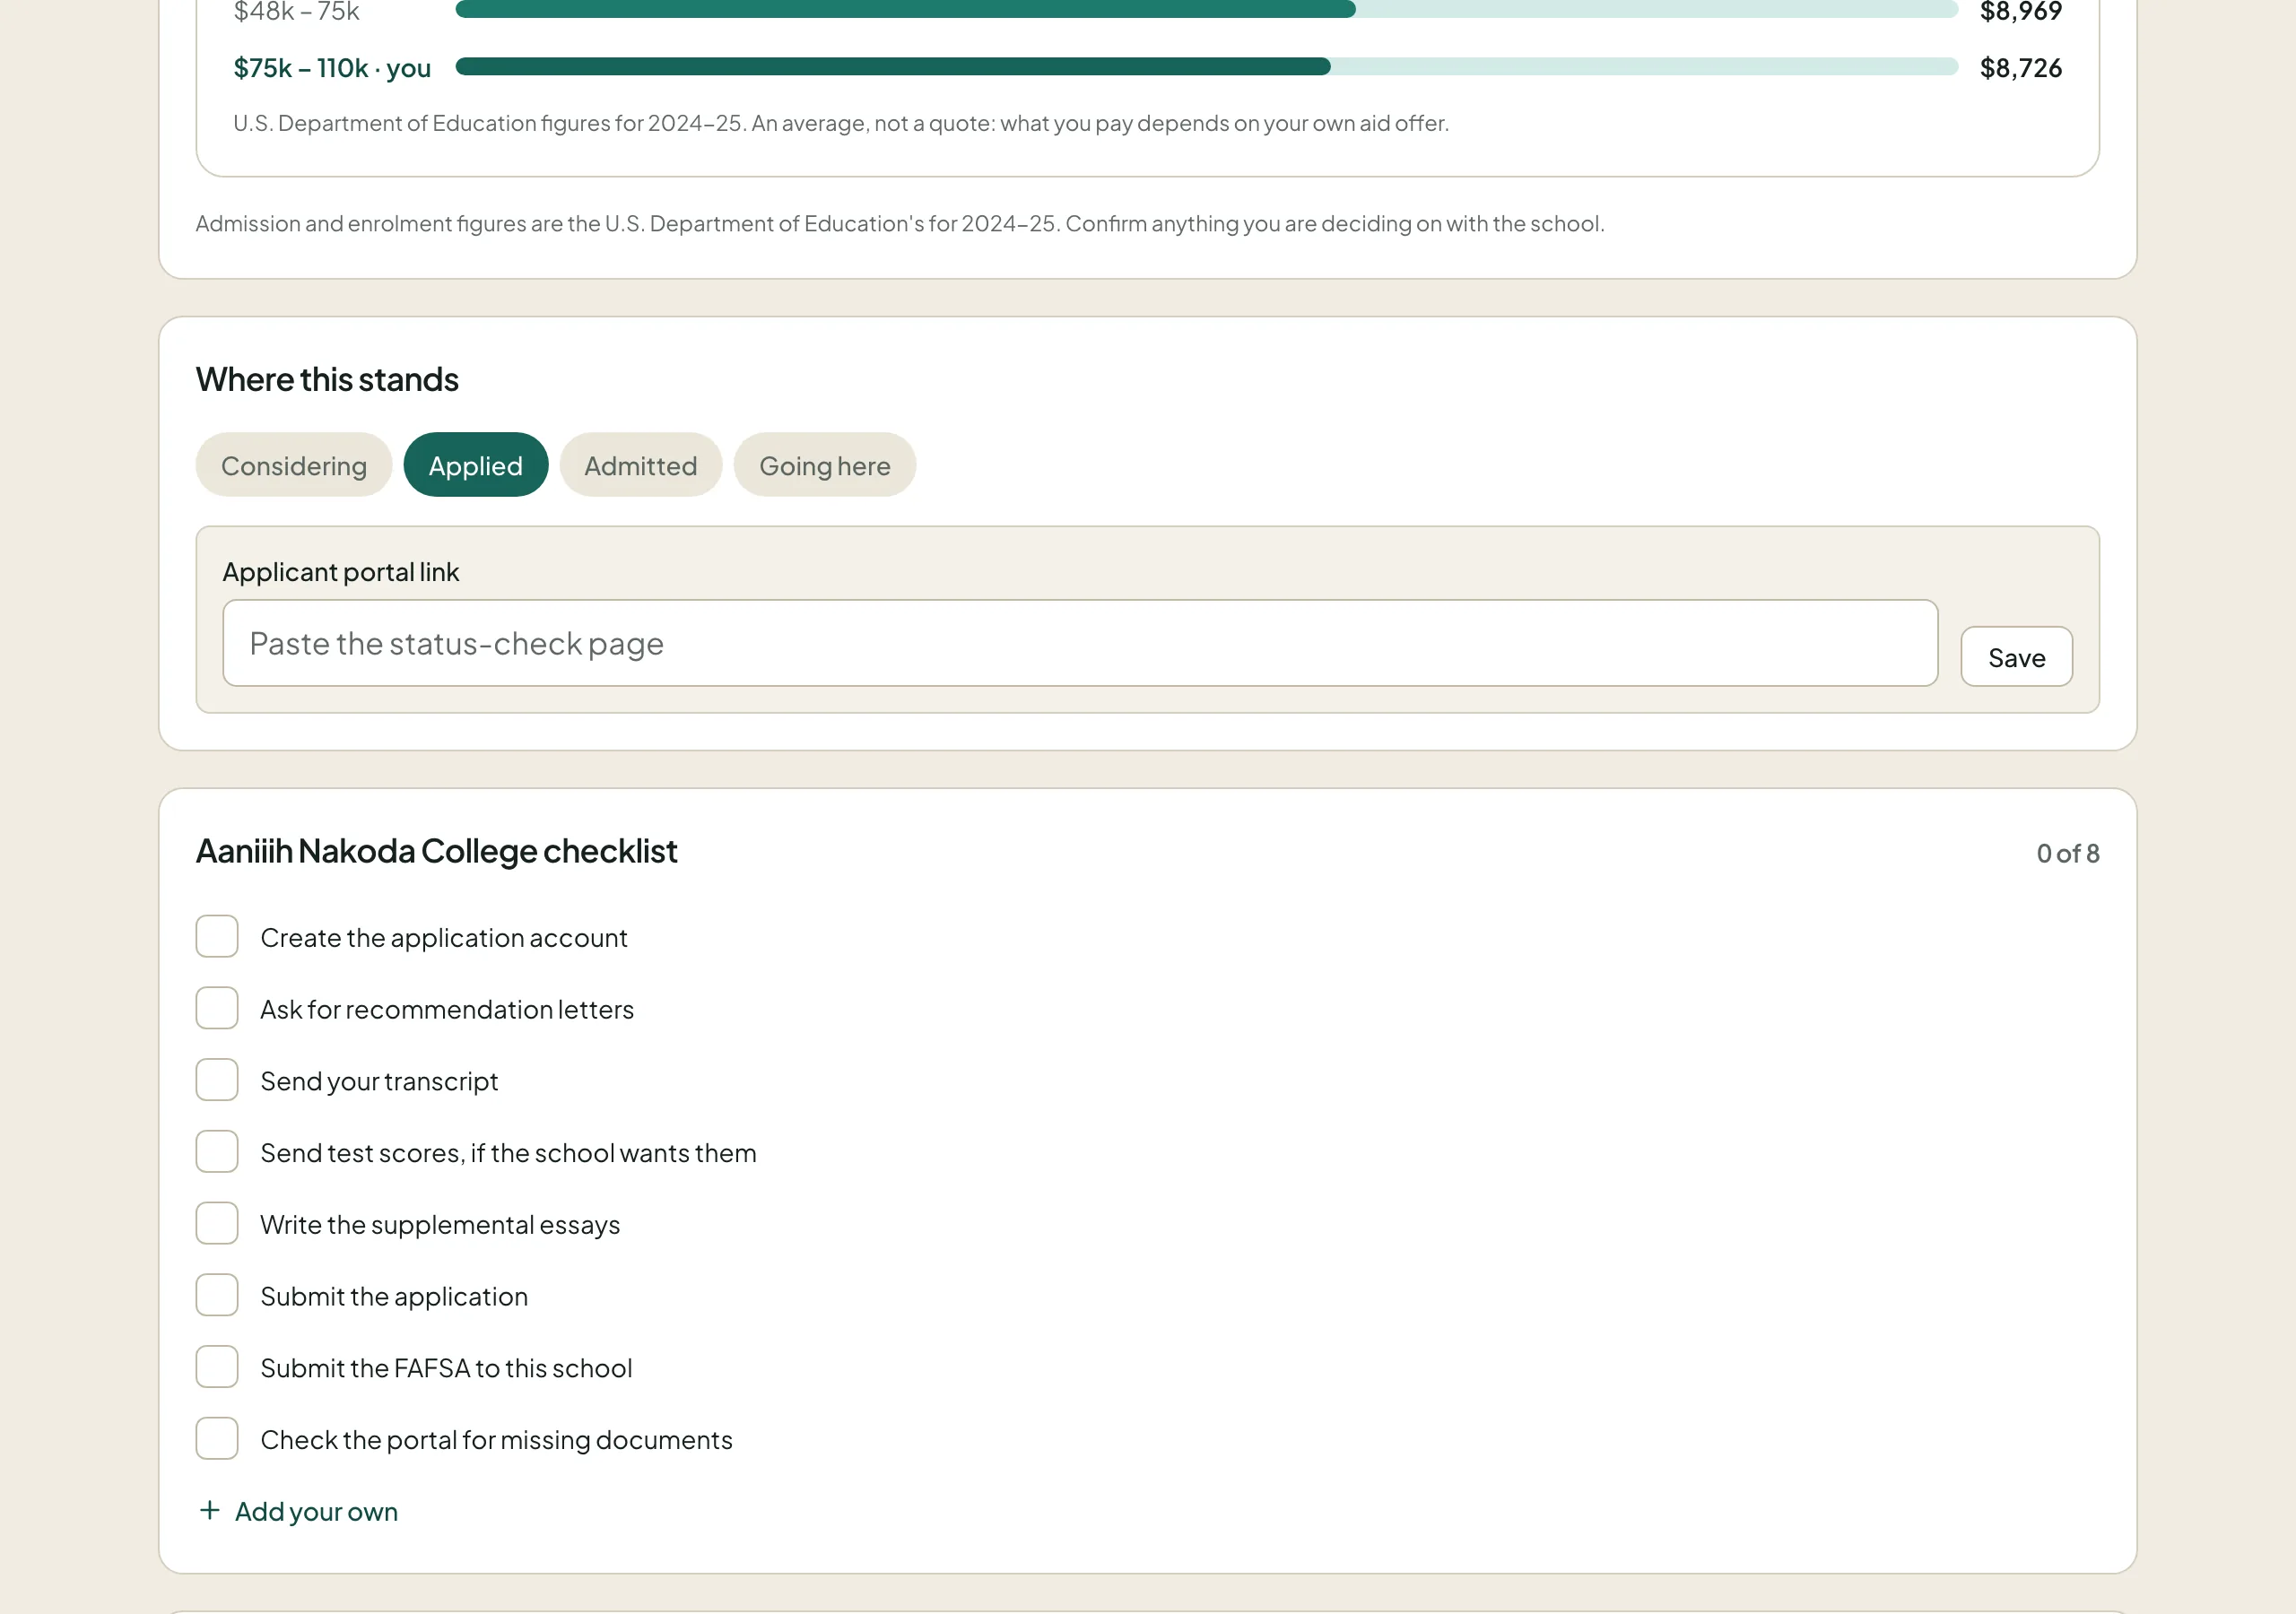Click the Admission and enrolment figures disclaimer
The width and height of the screenshot is (2296, 1614).
(900, 223)
